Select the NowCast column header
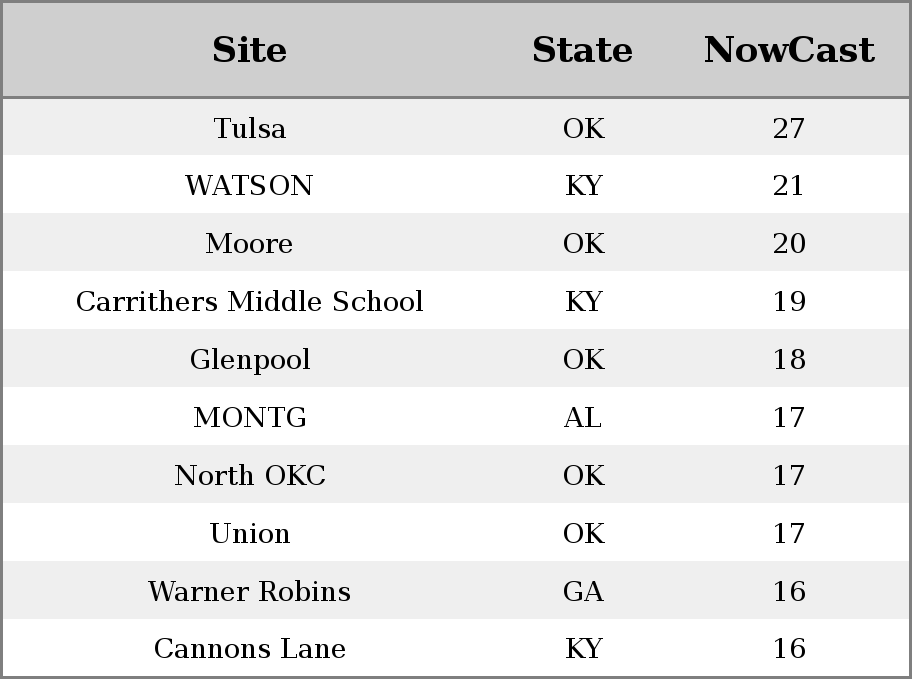 pyautogui.click(x=789, y=50)
